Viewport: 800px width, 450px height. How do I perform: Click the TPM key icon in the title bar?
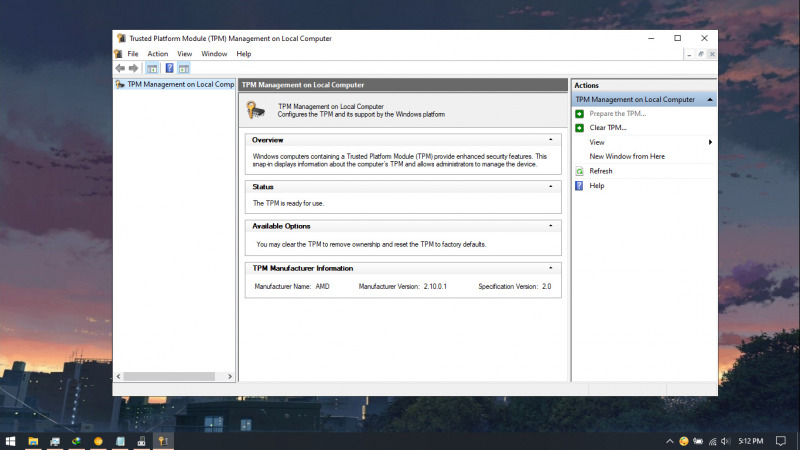click(x=121, y=38)
